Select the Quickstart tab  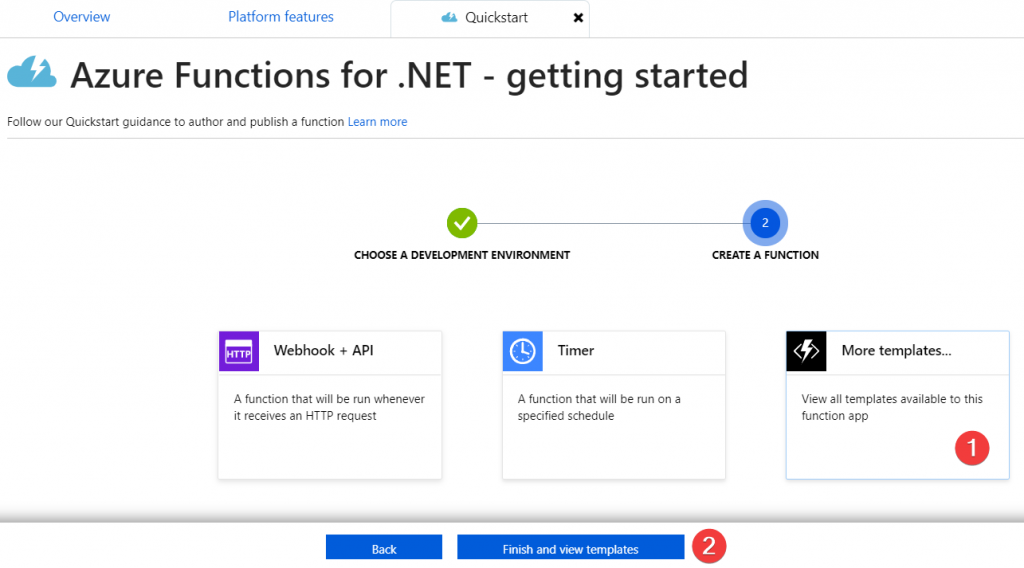[490, 18]
